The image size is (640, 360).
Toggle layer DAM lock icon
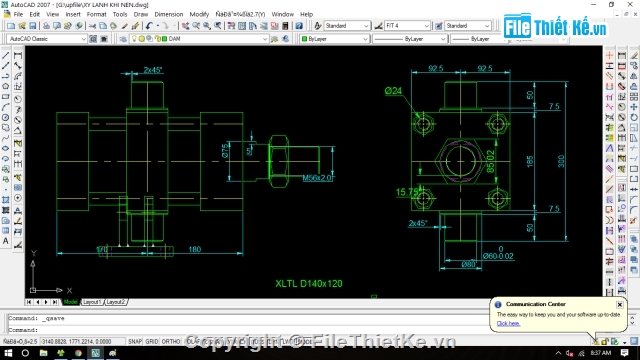point(158,39)
